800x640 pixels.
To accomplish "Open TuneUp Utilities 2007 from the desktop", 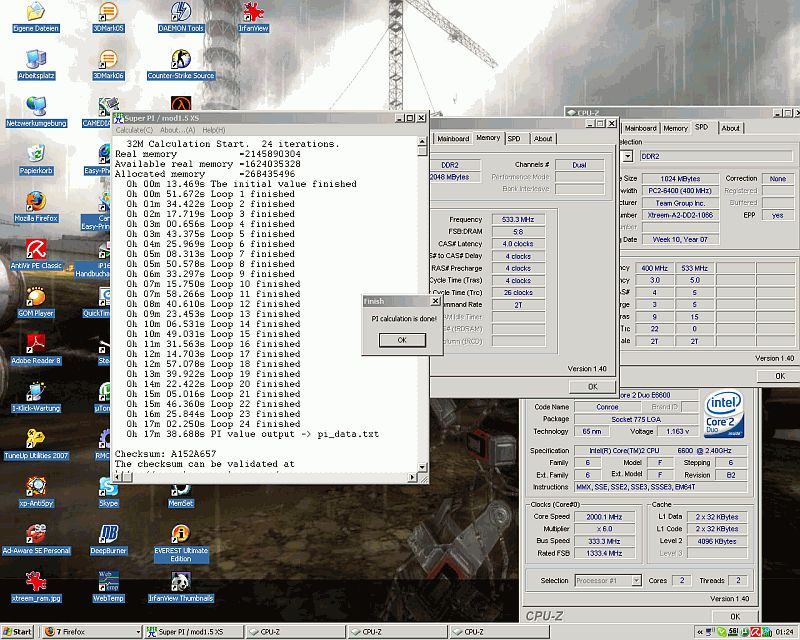I will [36, 444].
